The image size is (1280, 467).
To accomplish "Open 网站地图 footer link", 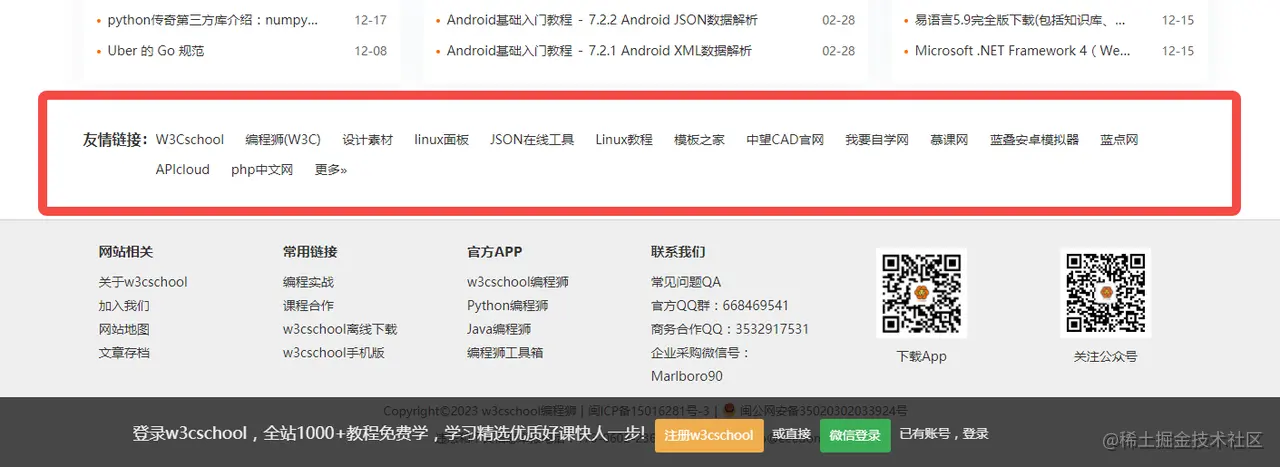I will (124, 329).
